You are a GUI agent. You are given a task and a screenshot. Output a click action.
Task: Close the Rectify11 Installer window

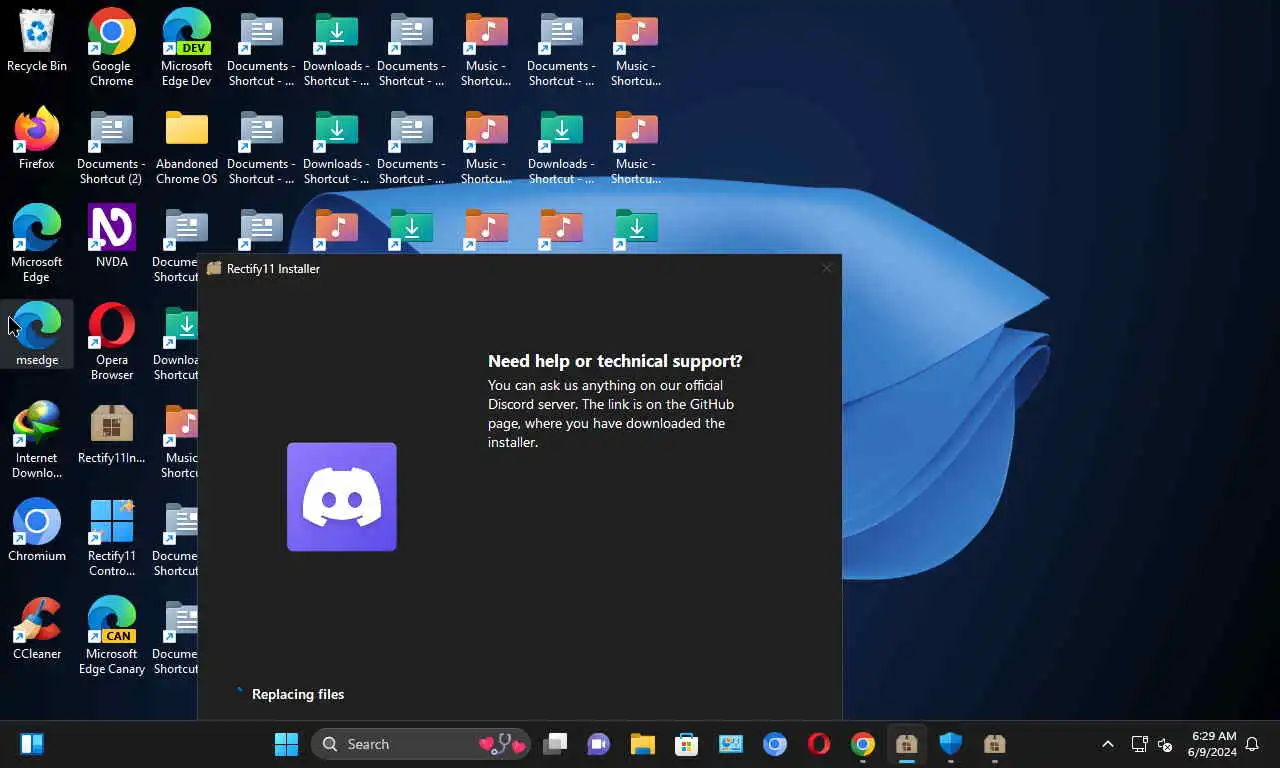tap(826, 268)
